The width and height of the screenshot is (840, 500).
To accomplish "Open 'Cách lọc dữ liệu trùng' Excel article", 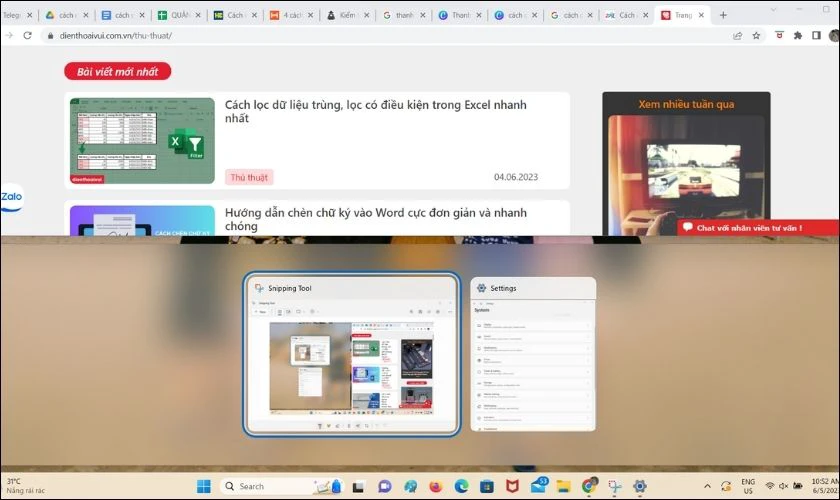I will (x=376, y=111).
